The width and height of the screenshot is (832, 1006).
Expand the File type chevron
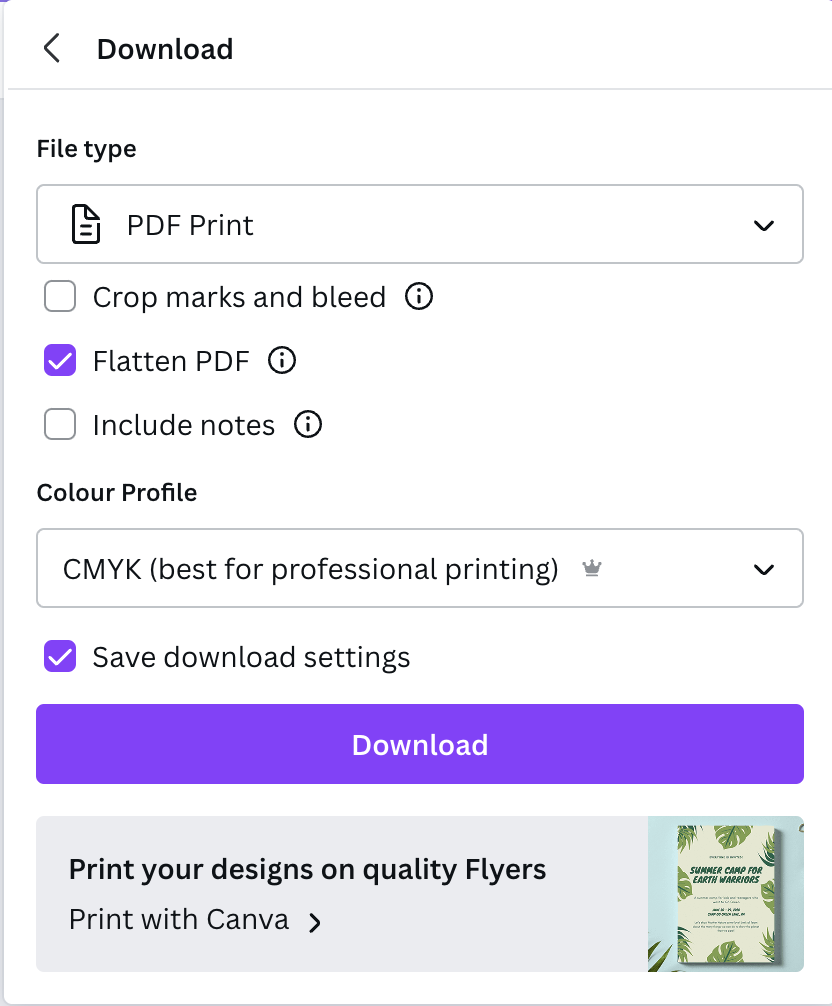tap(763, 225)
